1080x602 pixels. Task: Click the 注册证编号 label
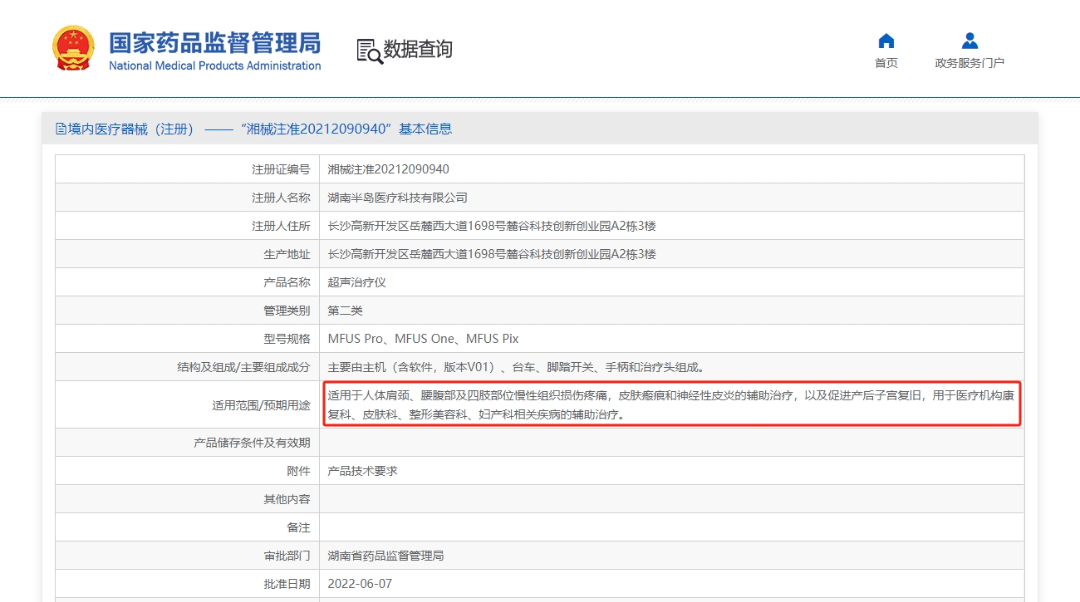click(x=281, y=169)
